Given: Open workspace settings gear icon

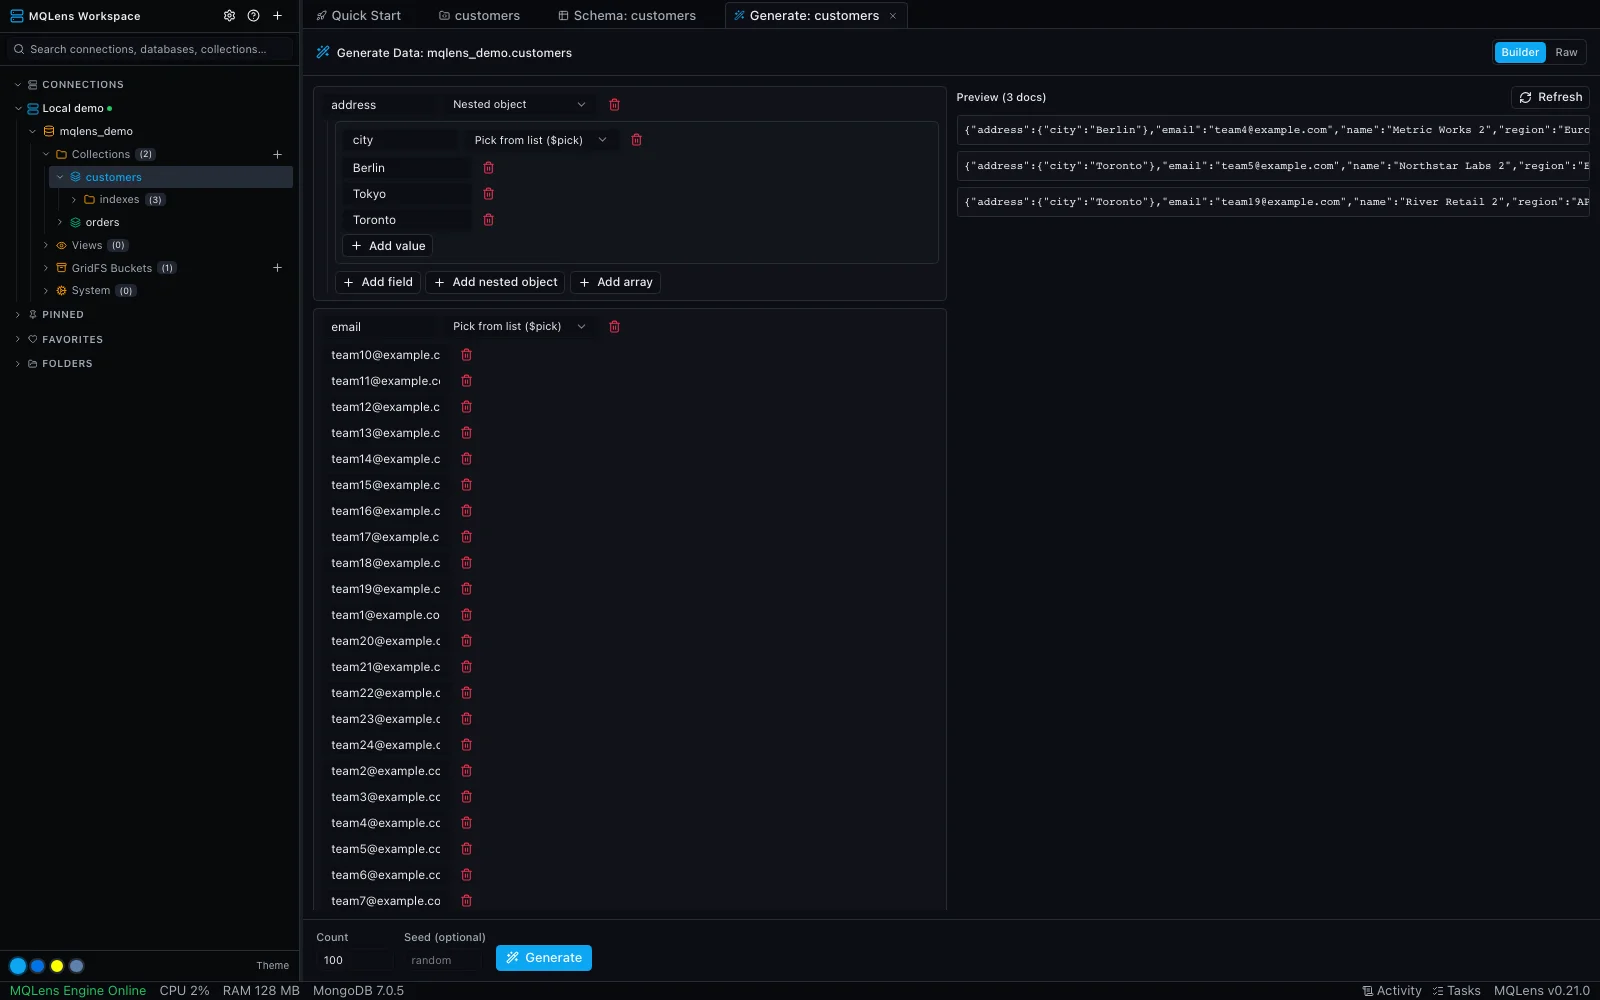Looking at the screenshot, I should [229, 16].
